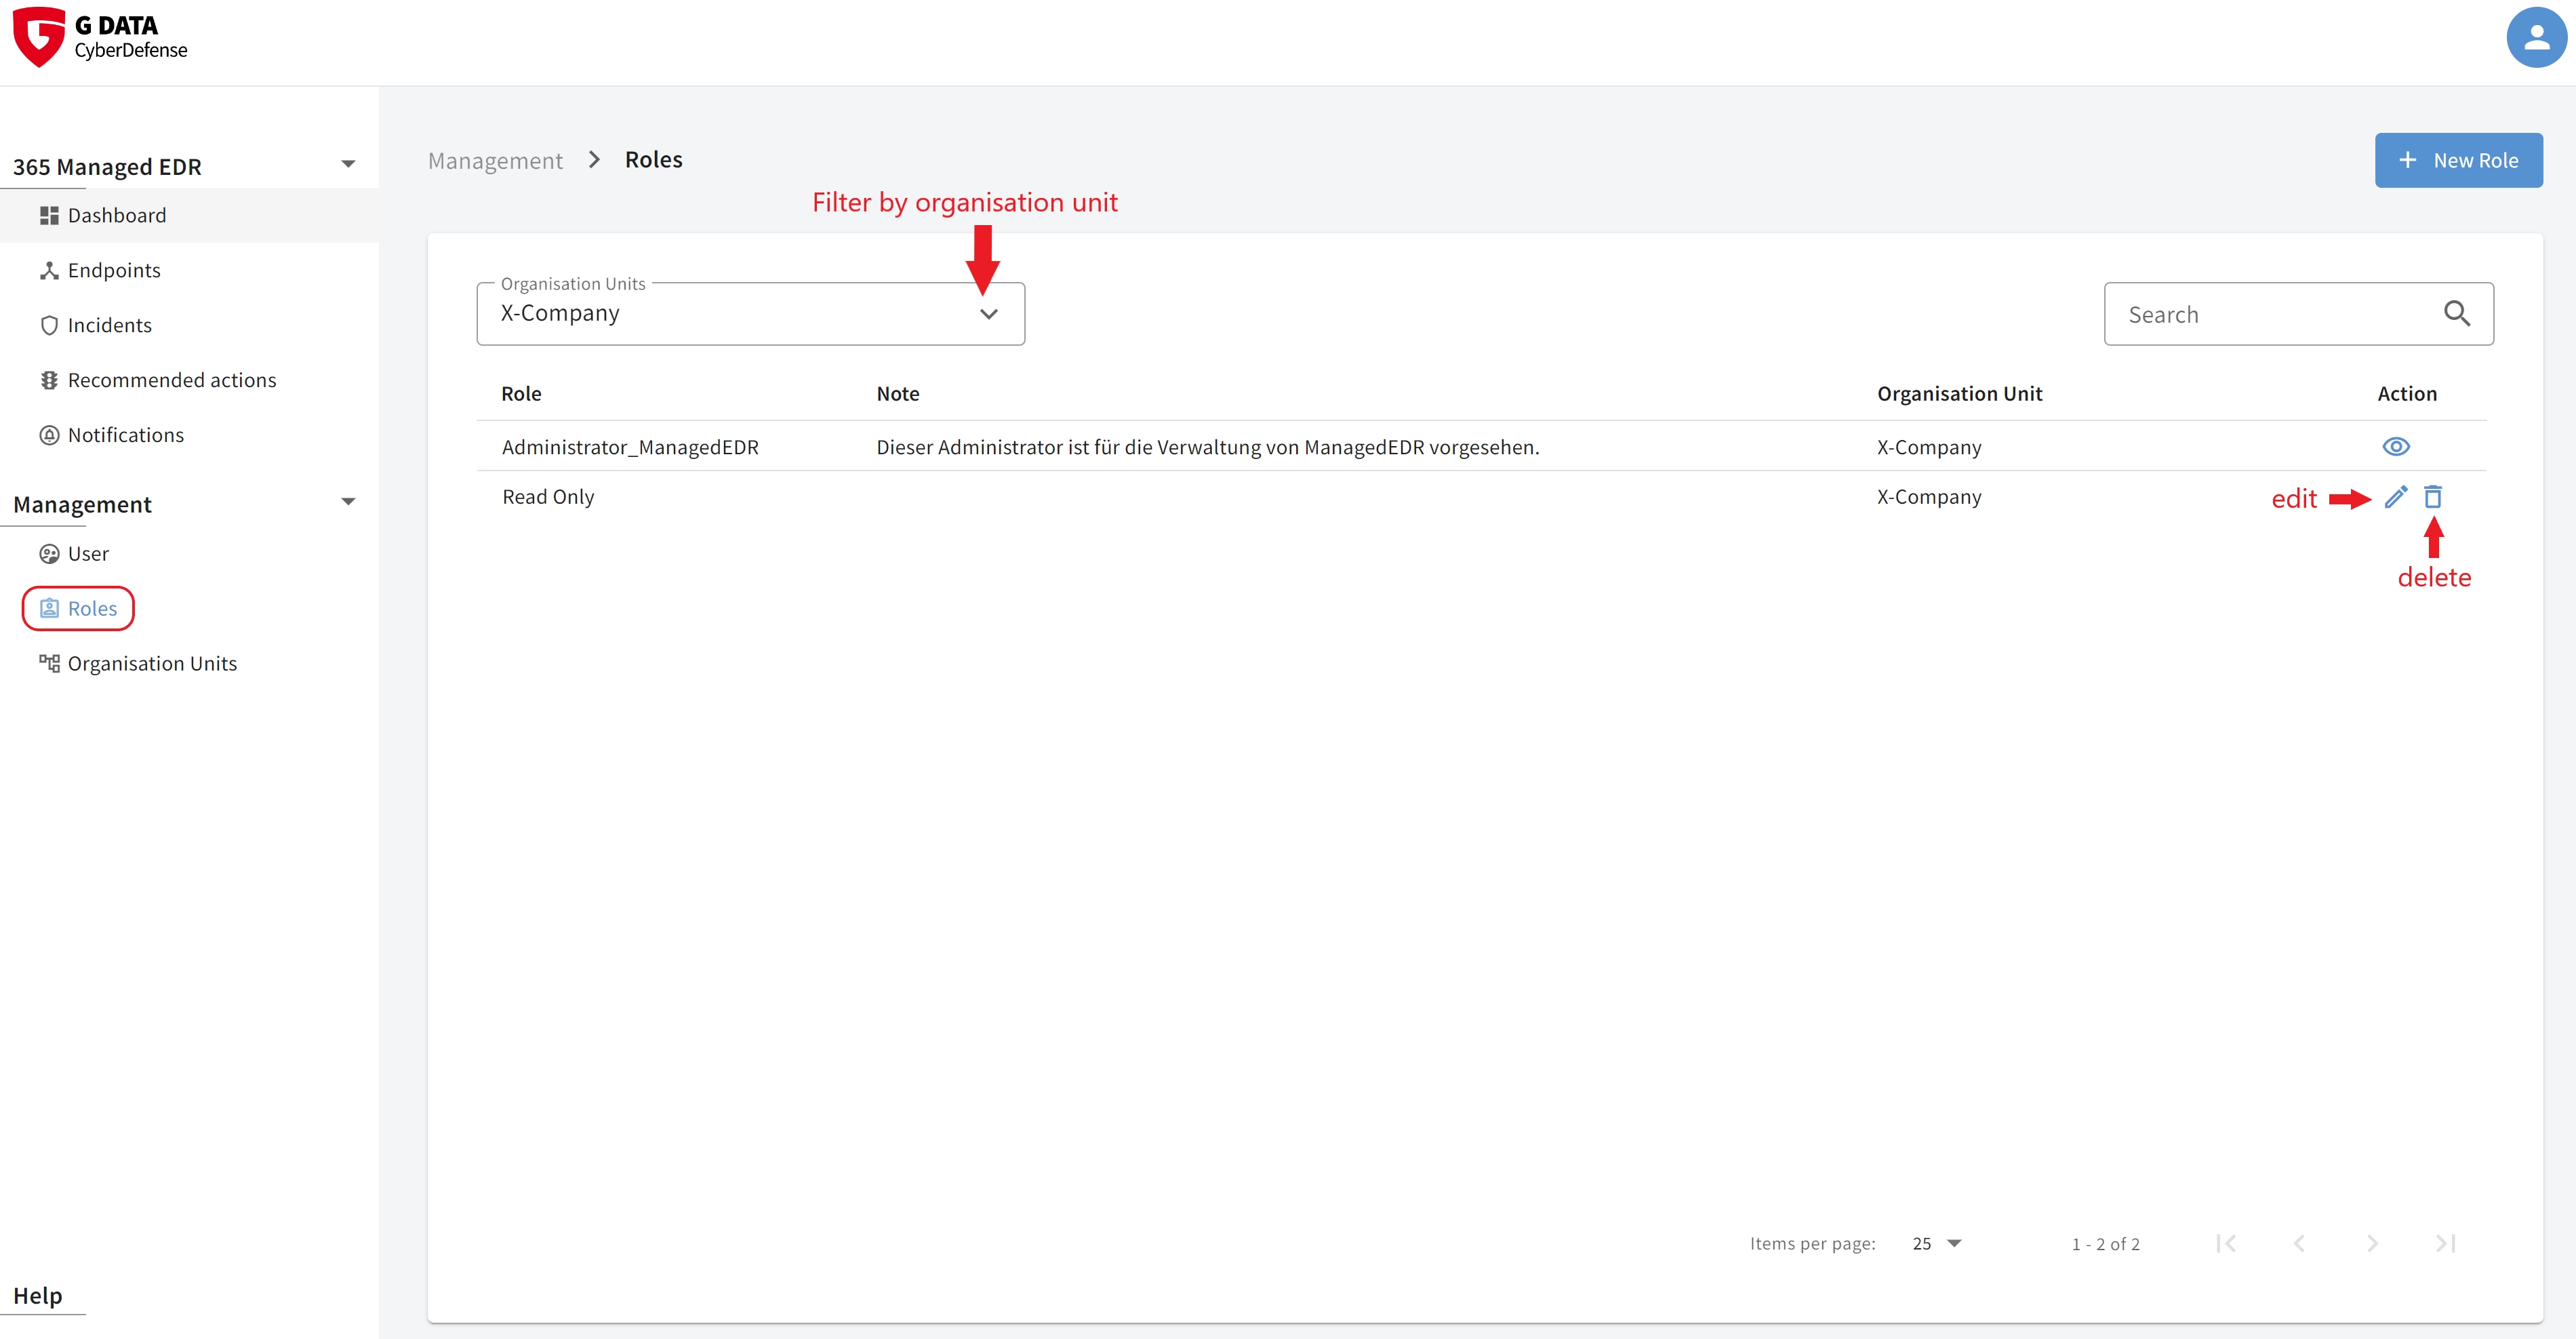
Task: Open Organisation Units in the sidebar
Action: coord(189,663)
